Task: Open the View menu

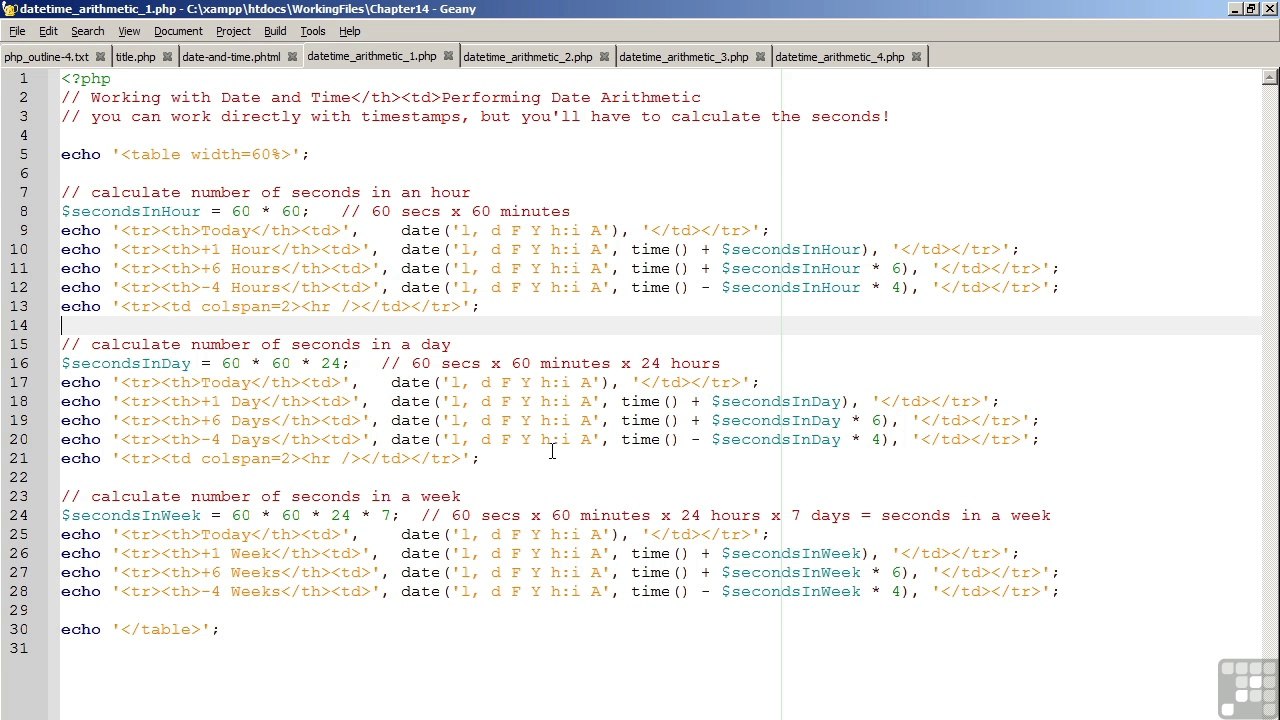Action: 129,31
